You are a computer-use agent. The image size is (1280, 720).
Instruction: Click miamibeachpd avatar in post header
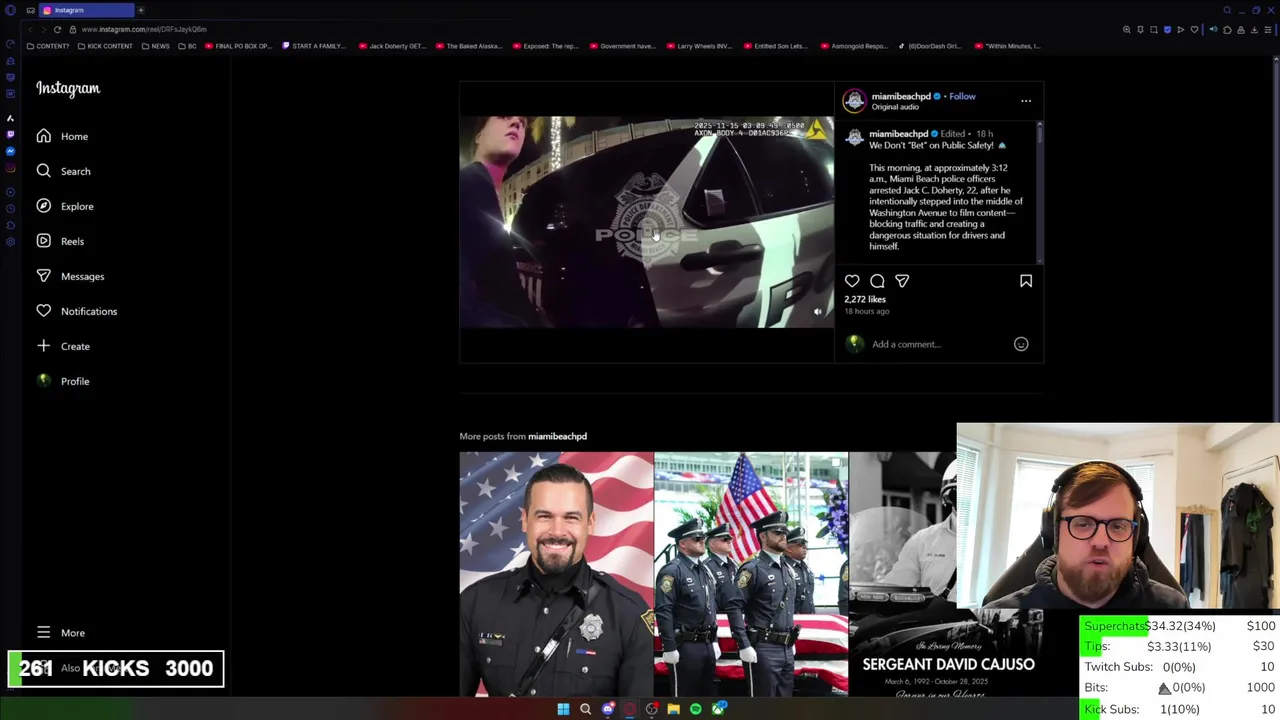pos(854,100)
